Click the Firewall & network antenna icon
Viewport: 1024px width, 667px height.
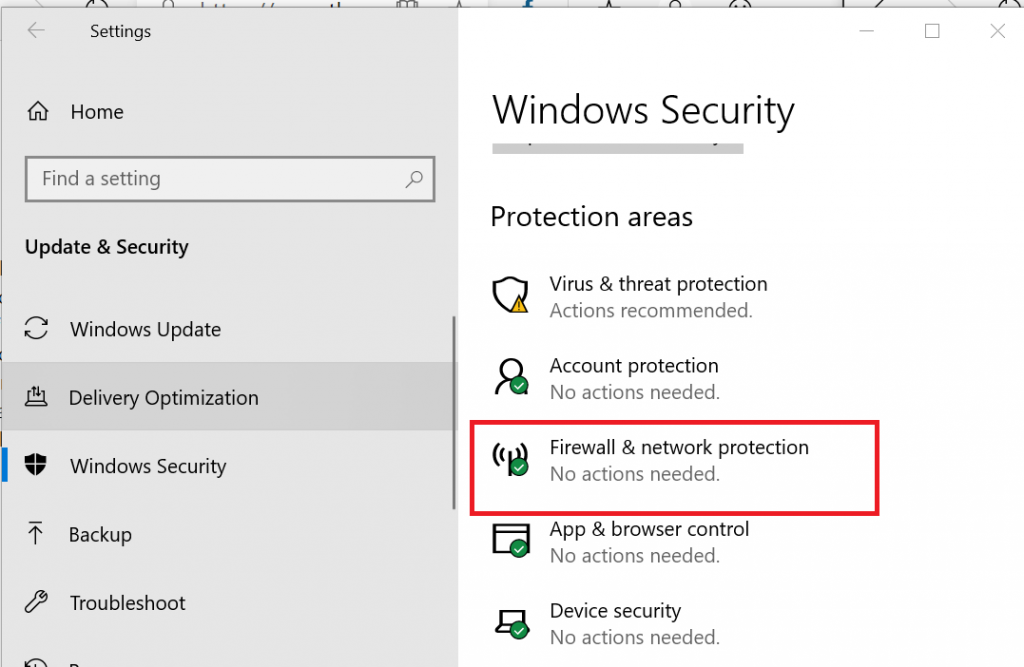coord(510,459)
